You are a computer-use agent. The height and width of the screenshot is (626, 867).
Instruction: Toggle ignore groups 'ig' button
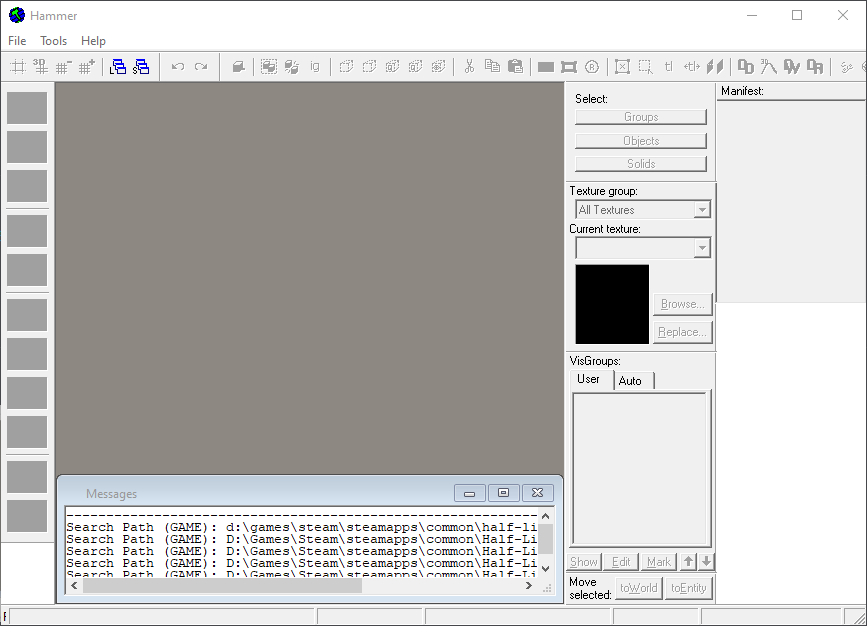coord(315,67)
